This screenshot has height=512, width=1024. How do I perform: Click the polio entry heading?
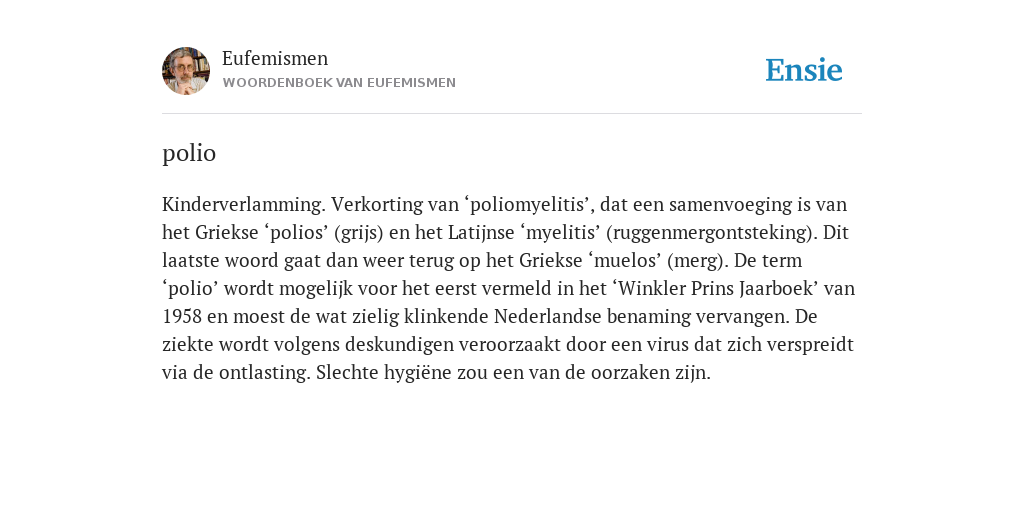click(189, 153)
